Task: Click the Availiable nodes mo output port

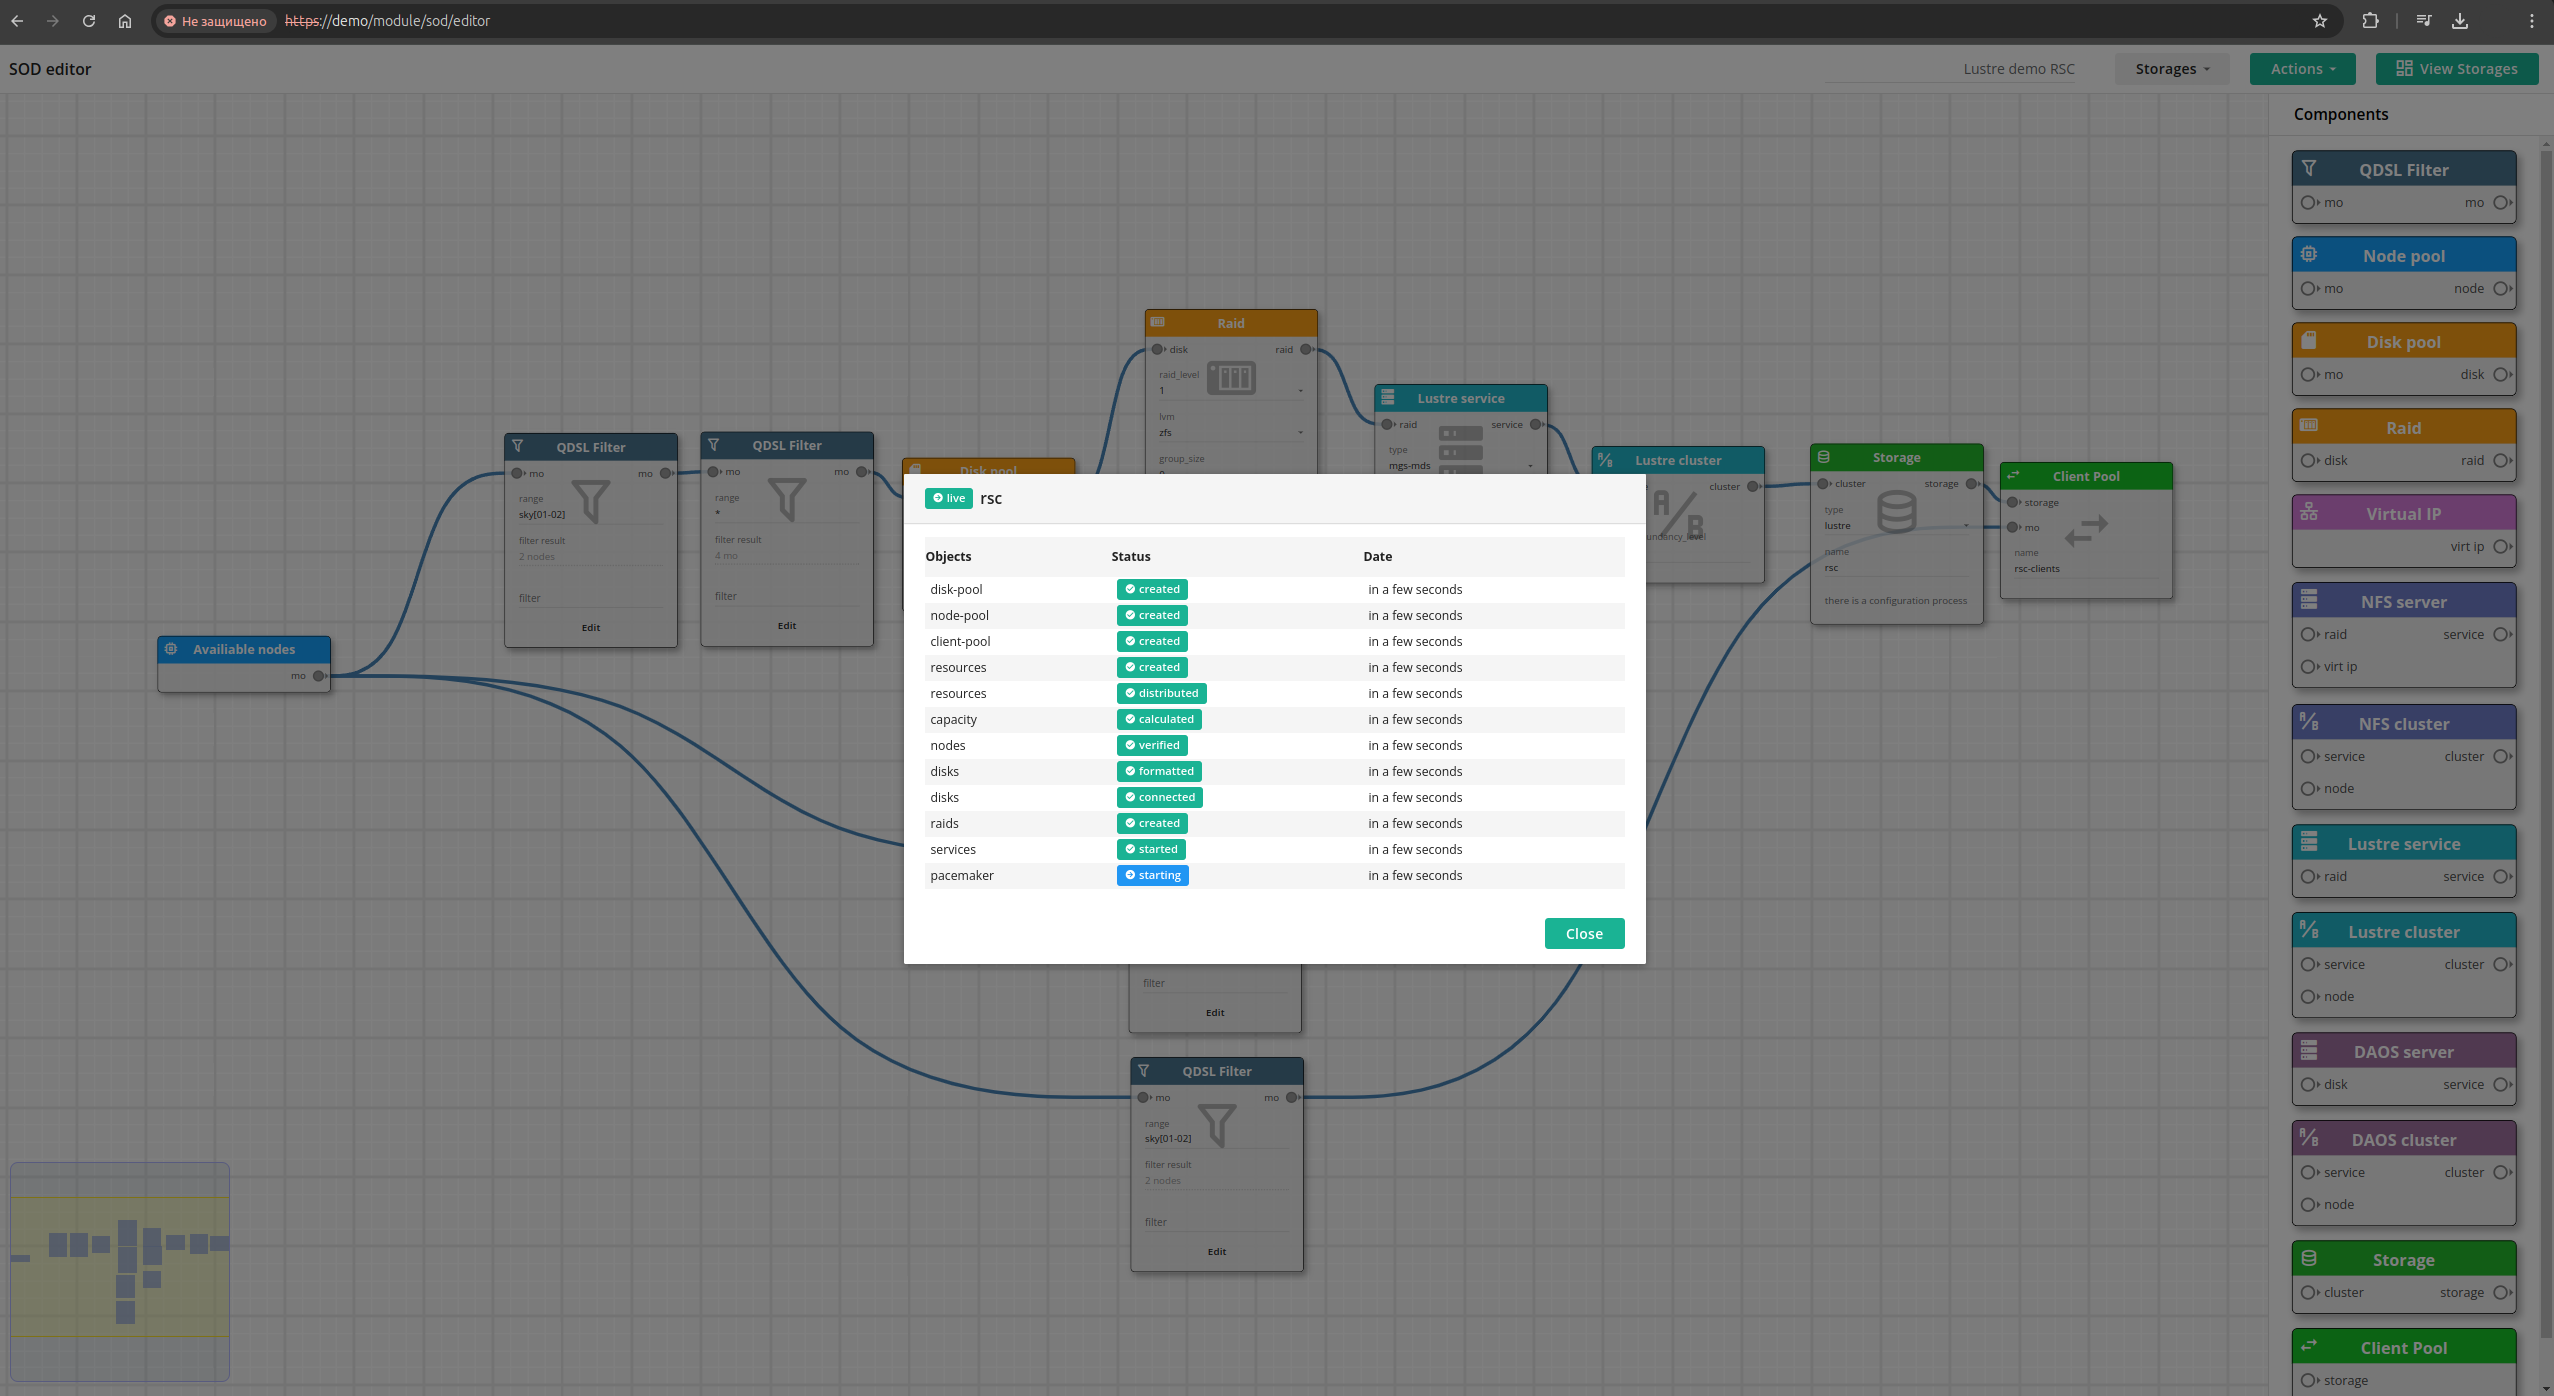Action: (318, 676)
